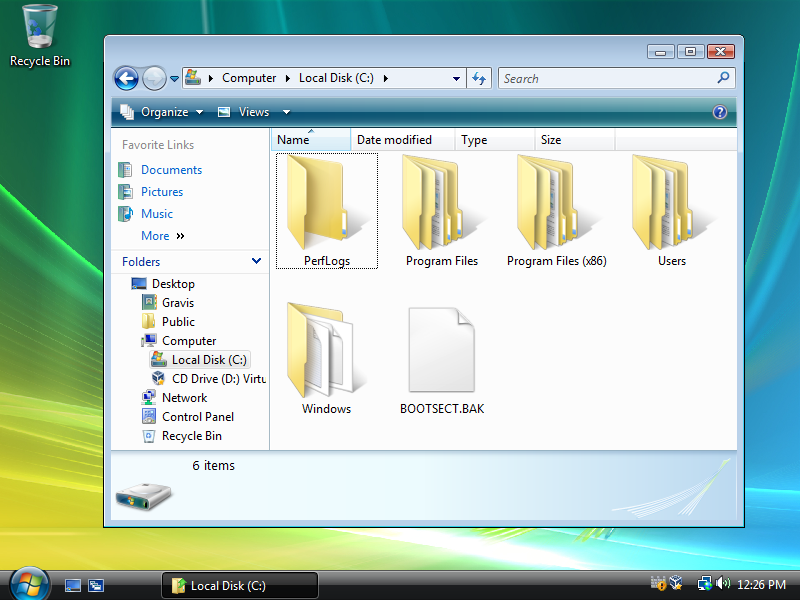The width and height of the screenshot is (800, 600).
Task: Minimize the Explorer window
Action: tap(661, 52)
